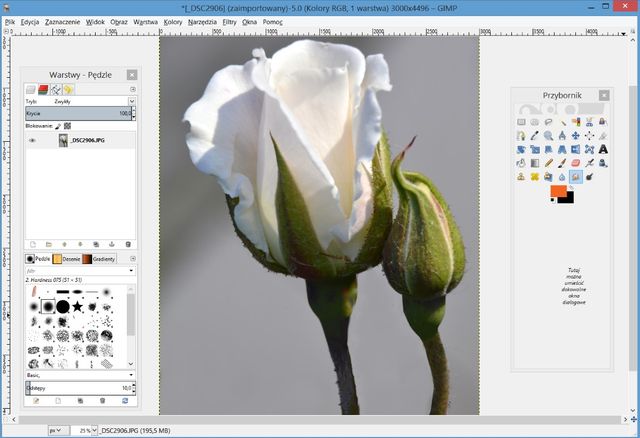The height and width of the screenshot is (438, 640).
Task: Open the Filtry menu
Action: coord(229,20)
